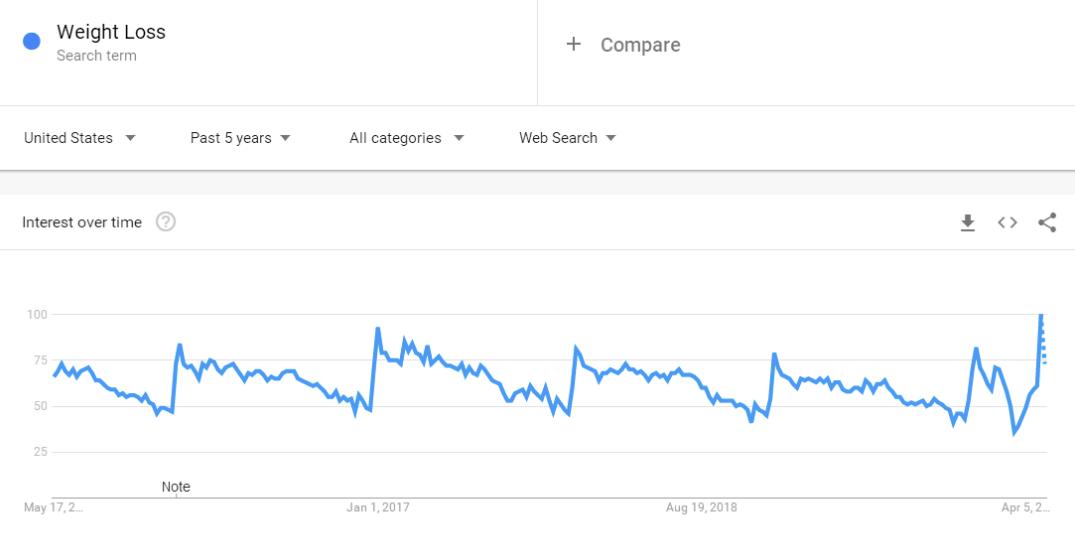Image resolution: width=1075 pixels, height=550 pixels.
Task: Open the All categories dropdown
Action: pos(407,138)
